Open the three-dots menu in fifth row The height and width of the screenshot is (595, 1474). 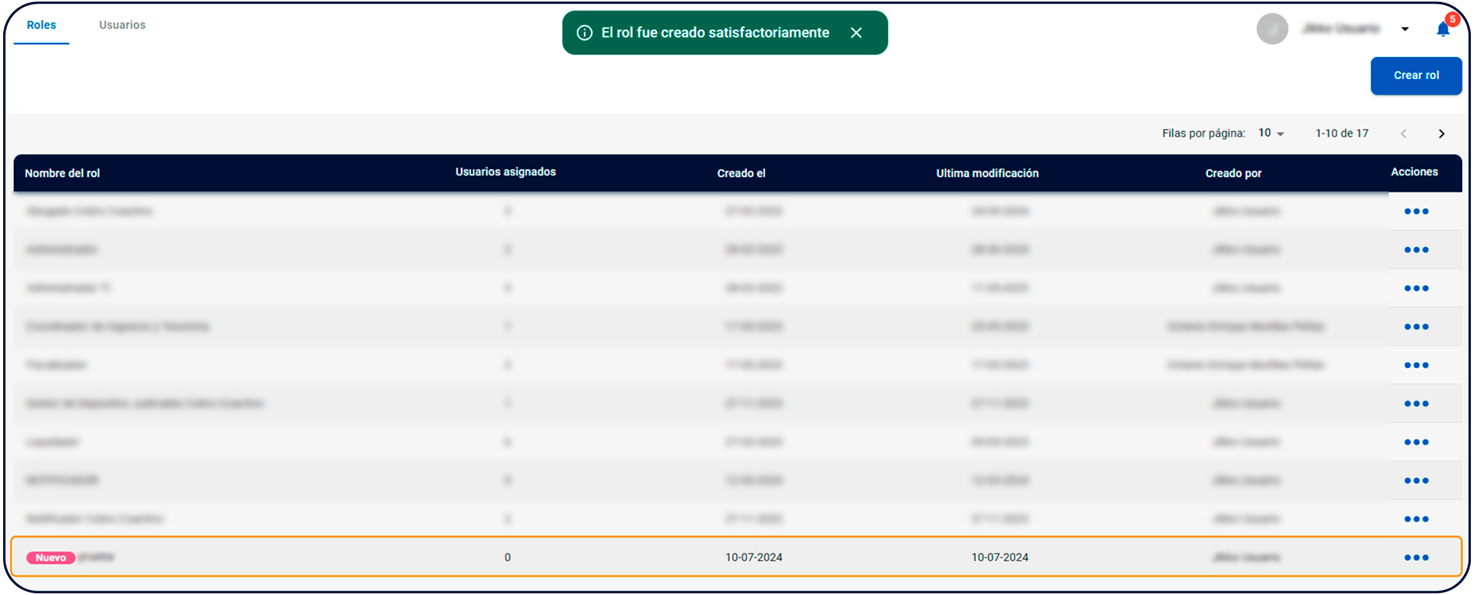point(1416,365)
